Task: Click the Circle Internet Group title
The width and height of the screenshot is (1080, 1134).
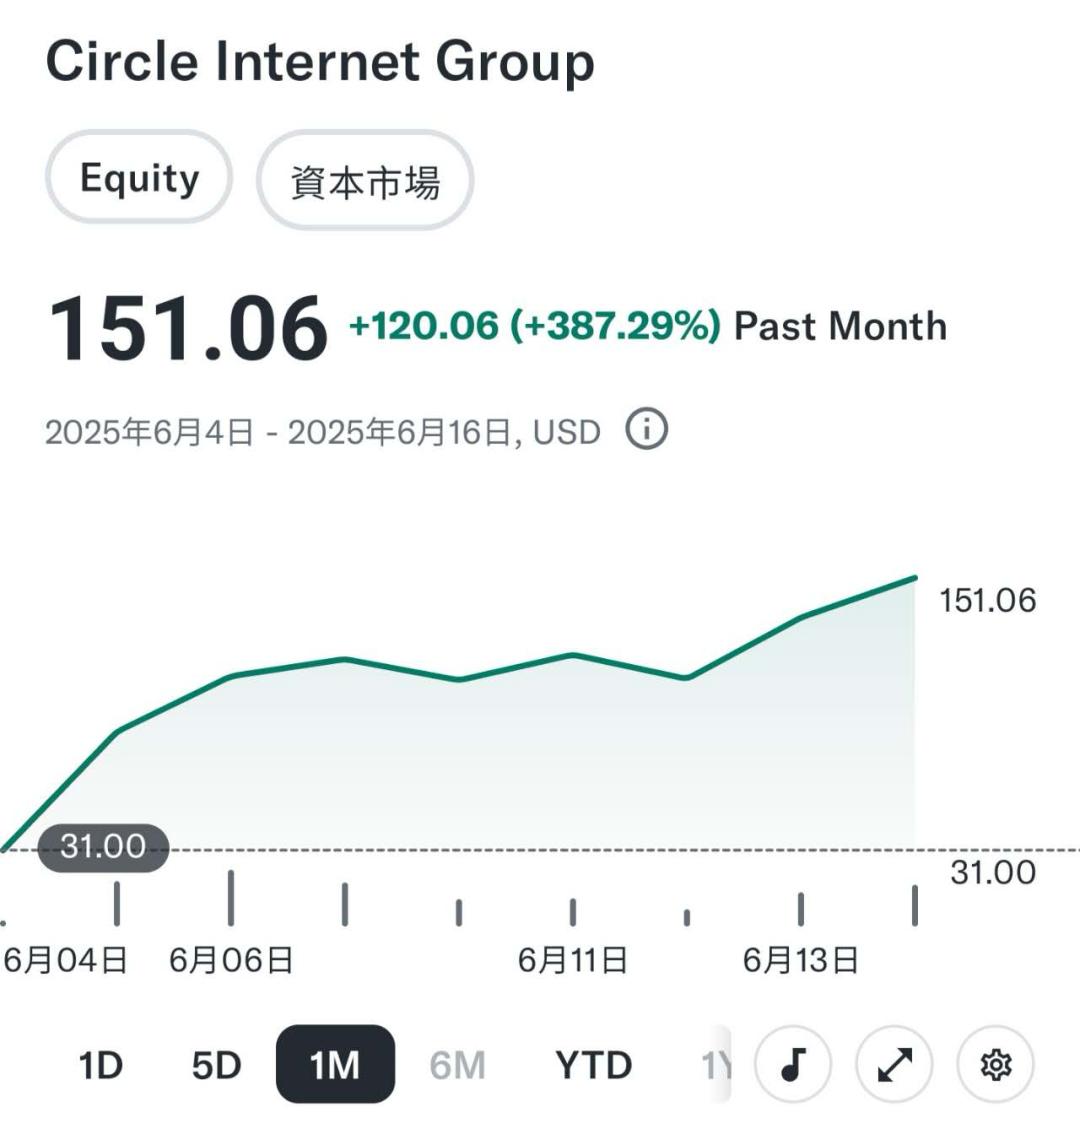Action: (320, 62)
